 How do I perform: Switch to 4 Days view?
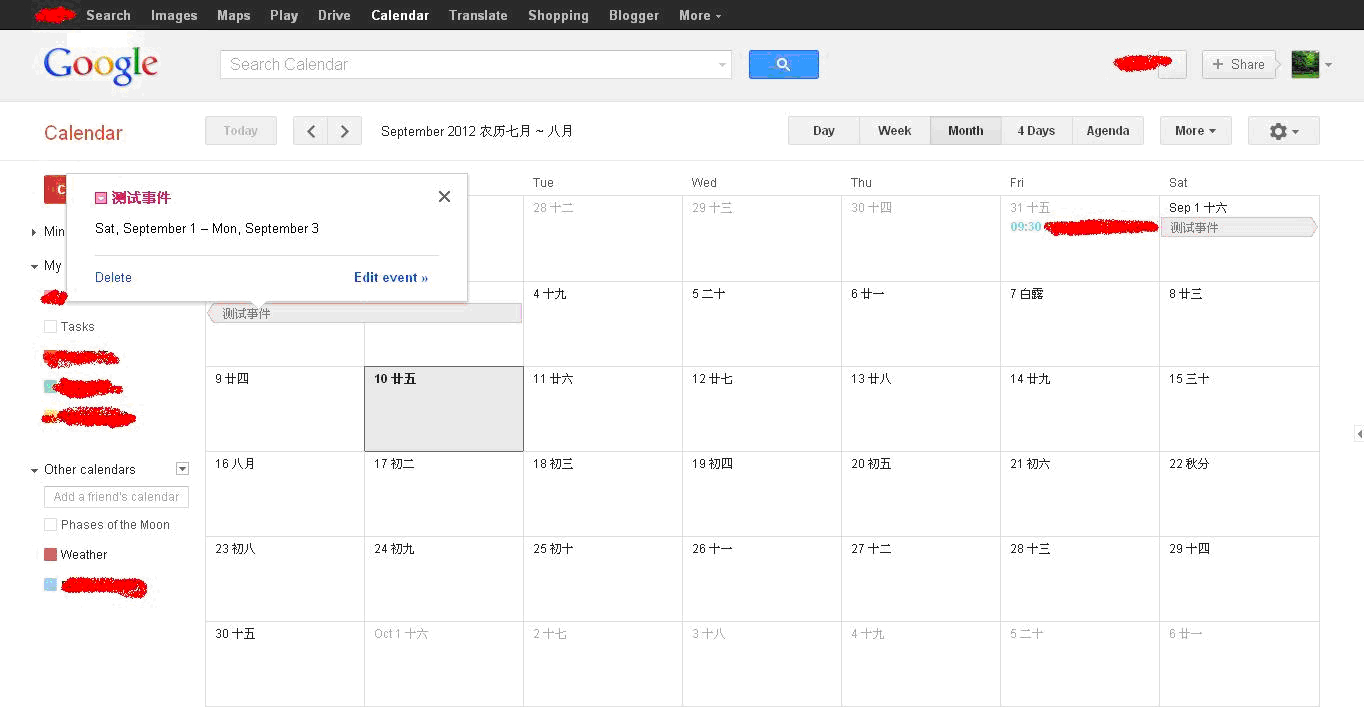[x=1036, y=131]
